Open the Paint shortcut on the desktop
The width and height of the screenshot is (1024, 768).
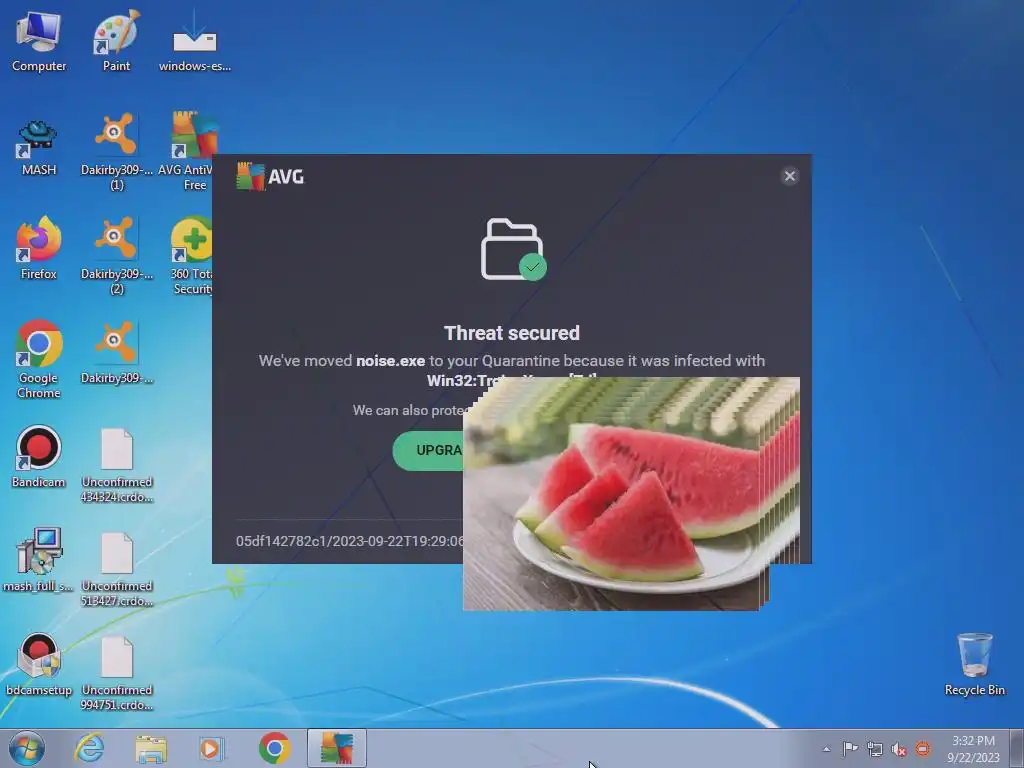pos(116,40)
